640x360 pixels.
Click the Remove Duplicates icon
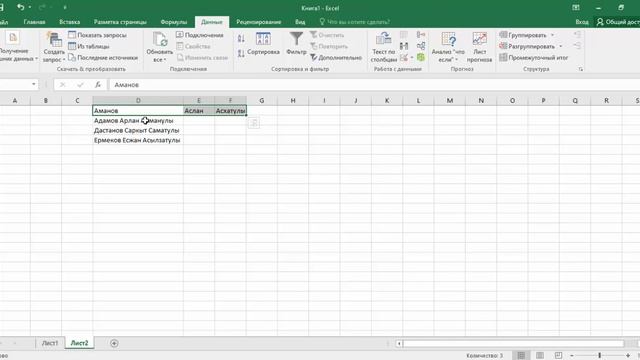coord(404,46)
